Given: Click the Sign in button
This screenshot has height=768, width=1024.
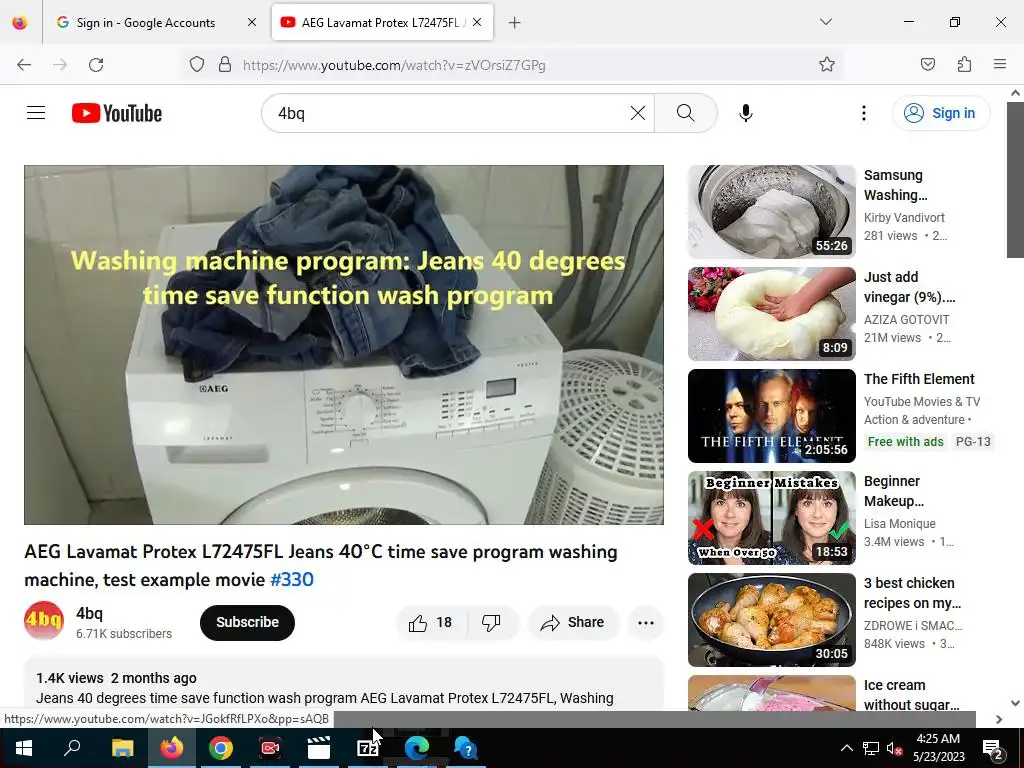Looking at the screenshot, I should 941,113.
